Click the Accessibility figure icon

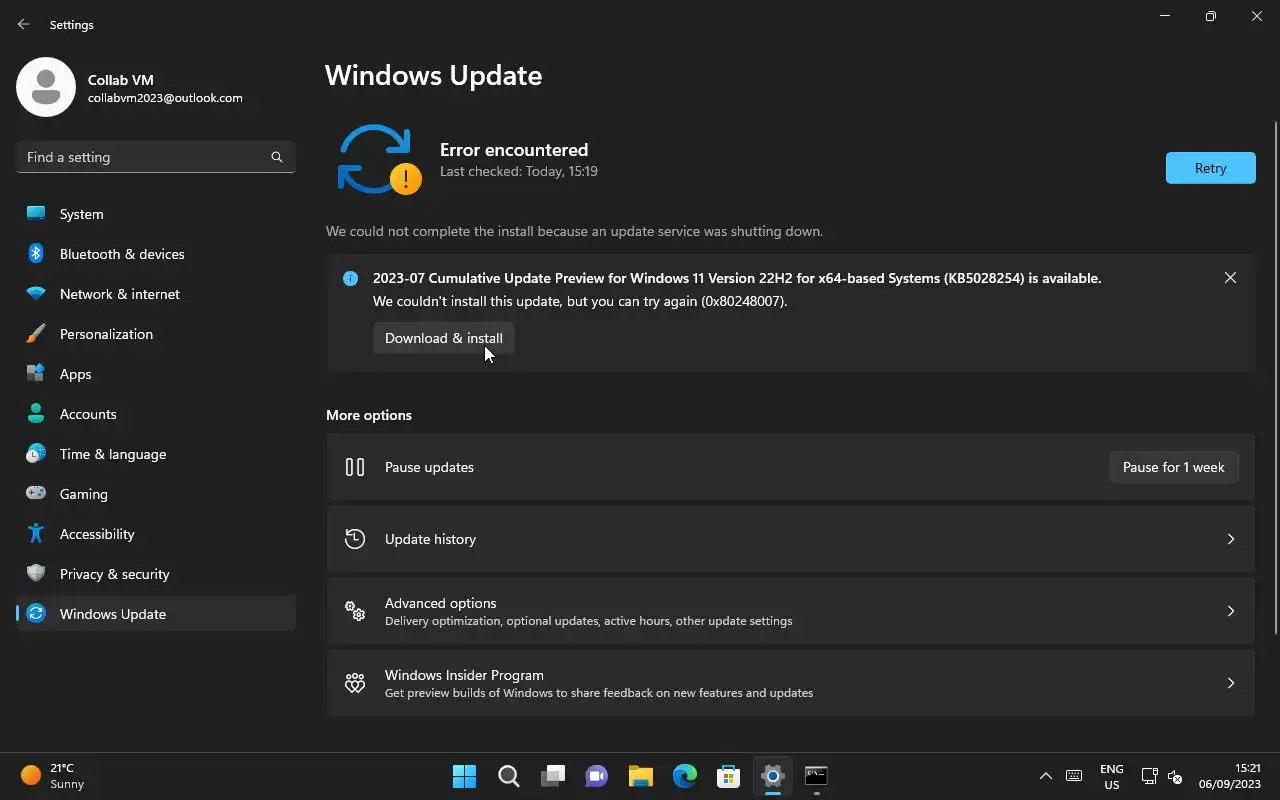click(36, 534)
